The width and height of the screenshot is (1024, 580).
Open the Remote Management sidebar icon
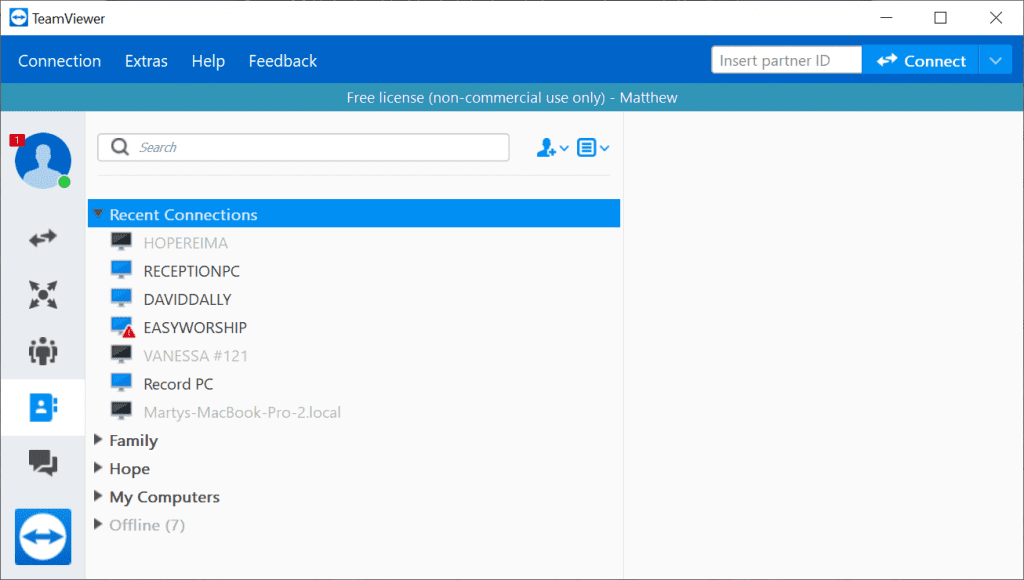tap(43, 295)
